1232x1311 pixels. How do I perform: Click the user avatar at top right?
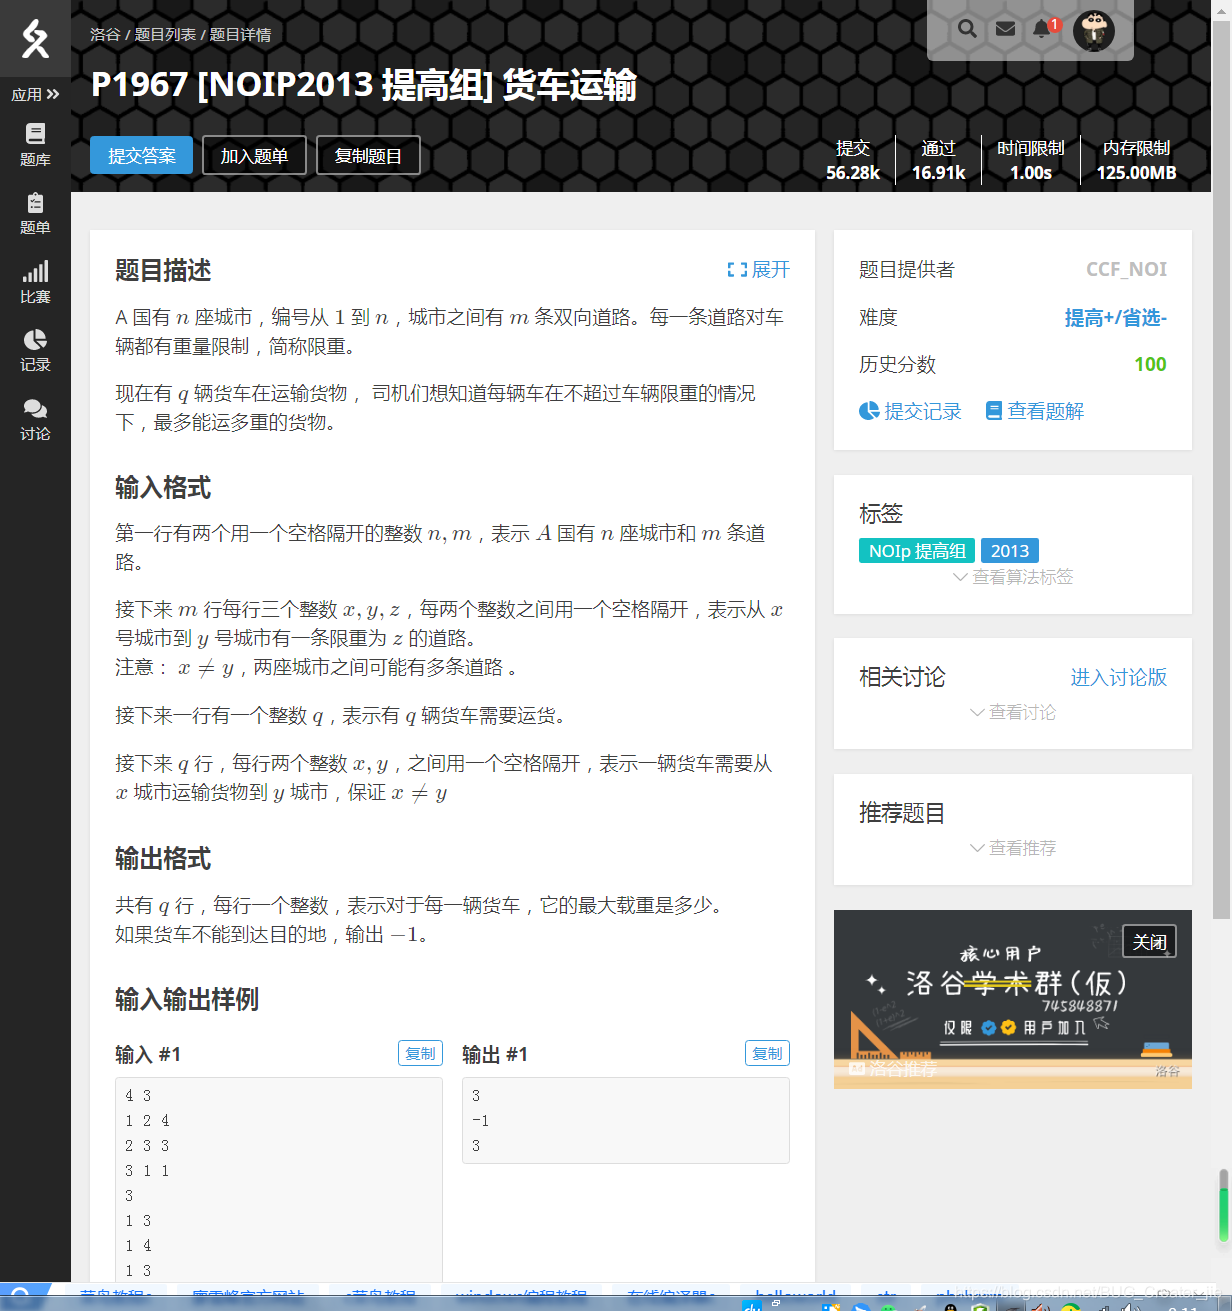pyautogui.click(x=1095, y=29)
